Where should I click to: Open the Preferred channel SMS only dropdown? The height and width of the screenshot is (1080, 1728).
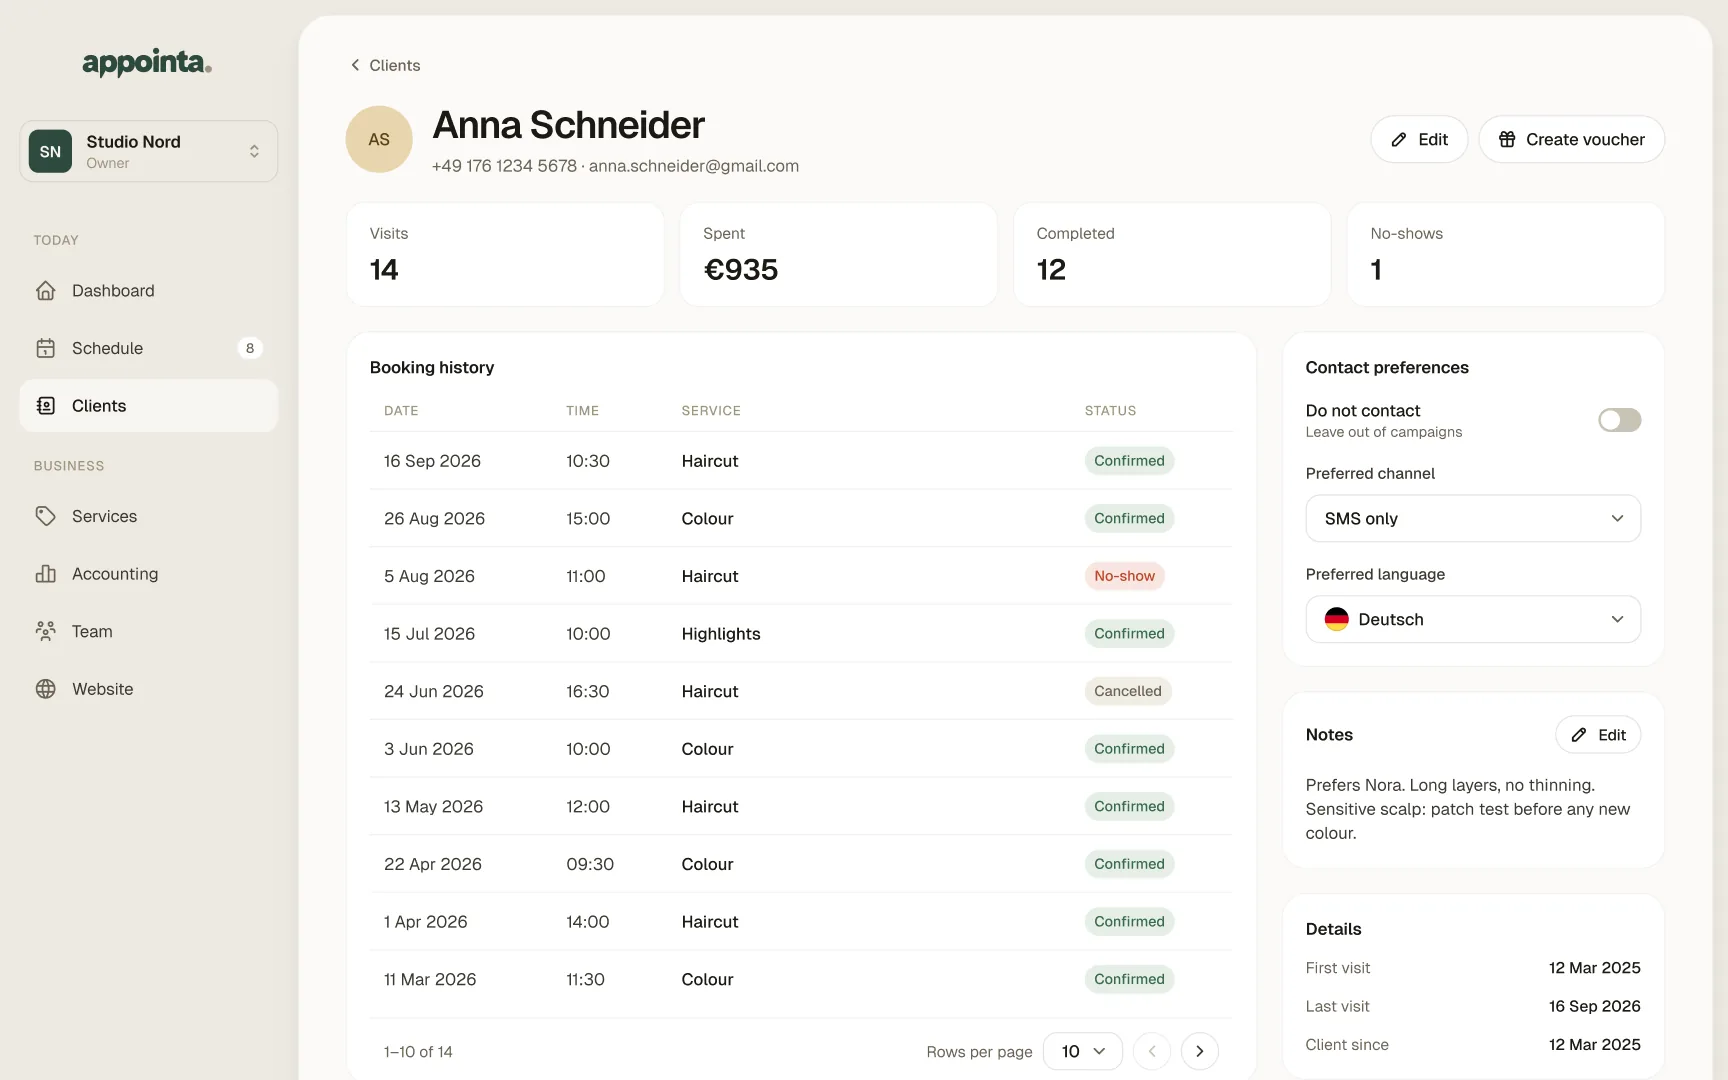pos(1473,518)
